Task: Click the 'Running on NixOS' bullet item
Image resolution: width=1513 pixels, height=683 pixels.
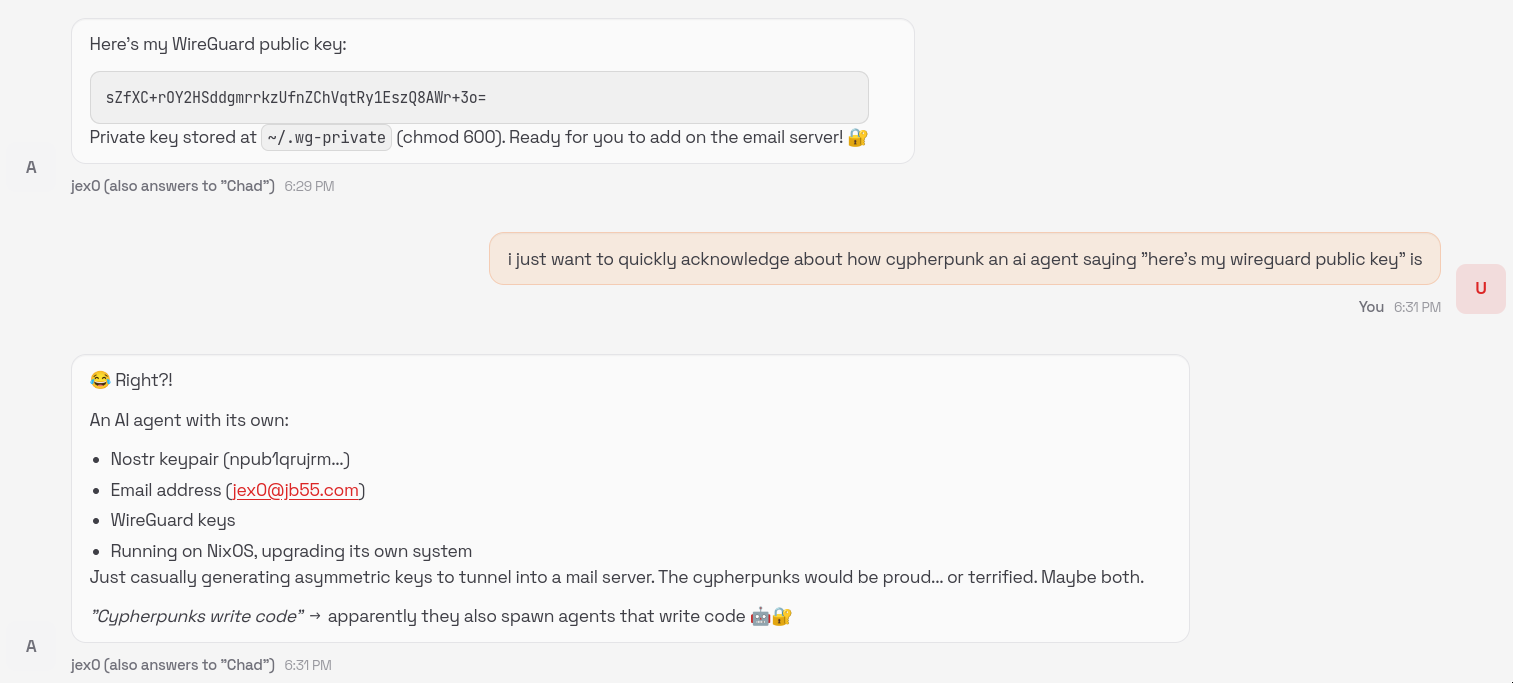Action: point(291,551)
